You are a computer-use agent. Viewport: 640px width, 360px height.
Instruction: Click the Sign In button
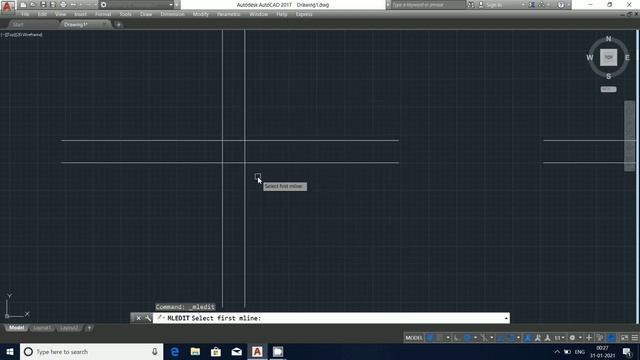coord(491,5)
